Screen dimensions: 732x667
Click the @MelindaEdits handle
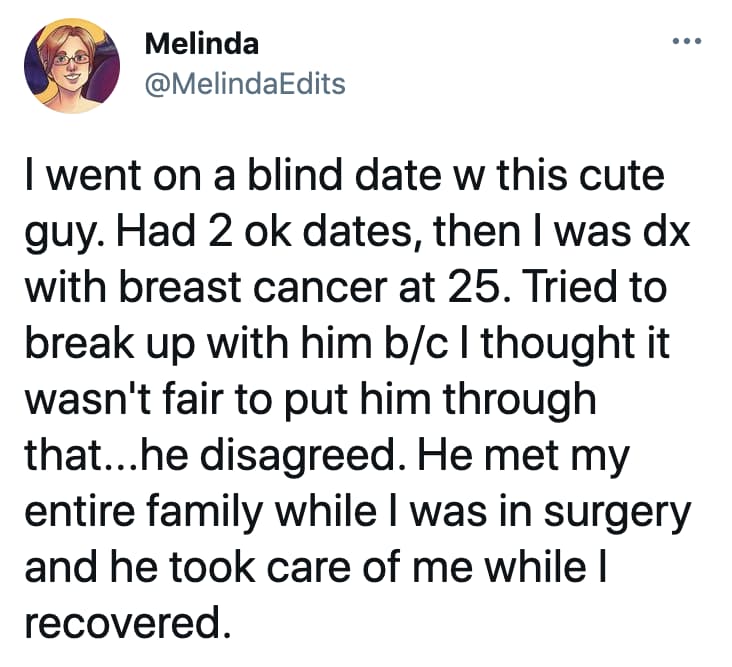pyautogui.click(x=244, y=84)
